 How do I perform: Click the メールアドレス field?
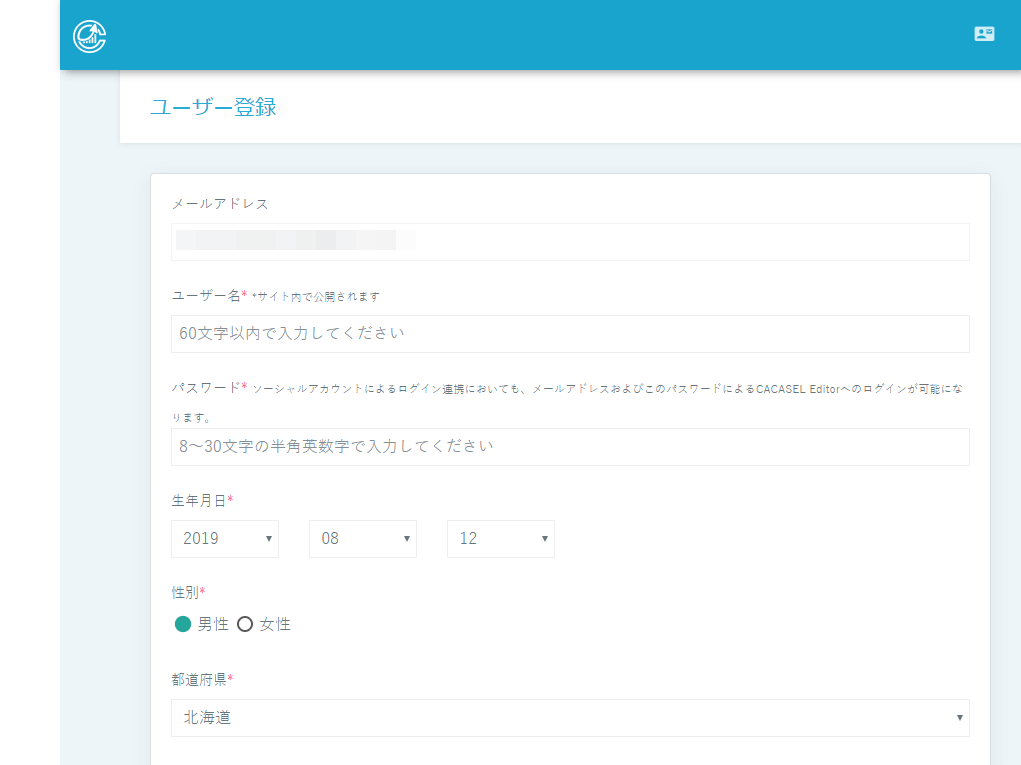(570, 241)
